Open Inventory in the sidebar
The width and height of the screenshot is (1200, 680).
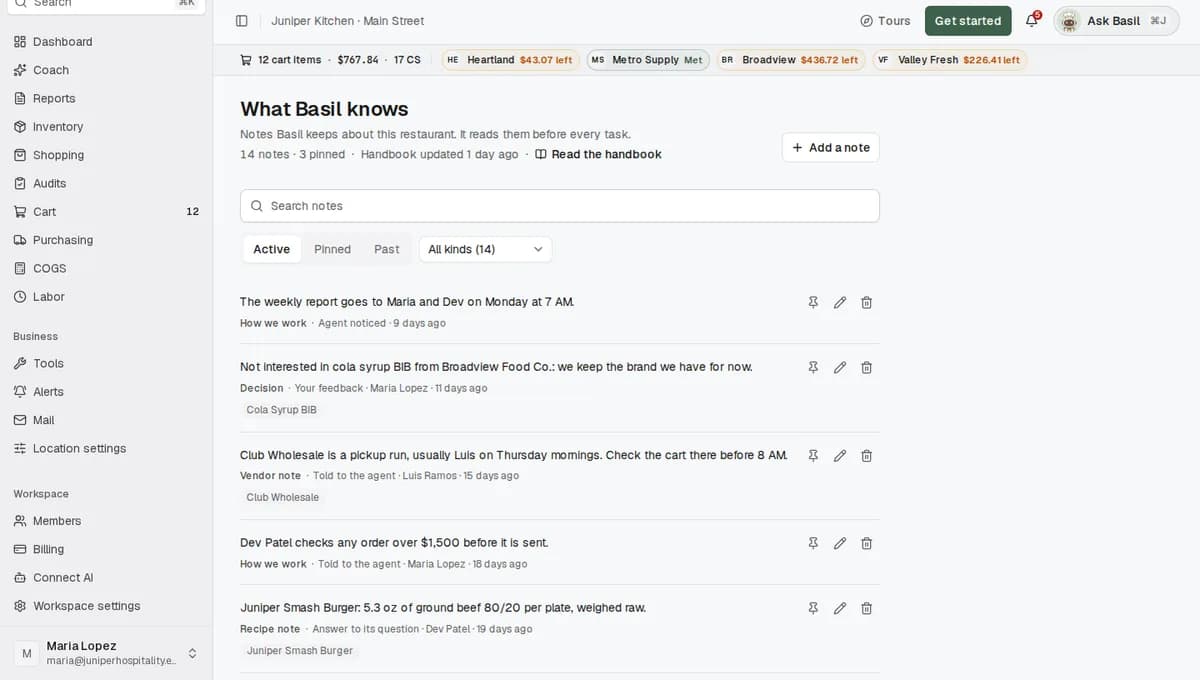[106, 127]
